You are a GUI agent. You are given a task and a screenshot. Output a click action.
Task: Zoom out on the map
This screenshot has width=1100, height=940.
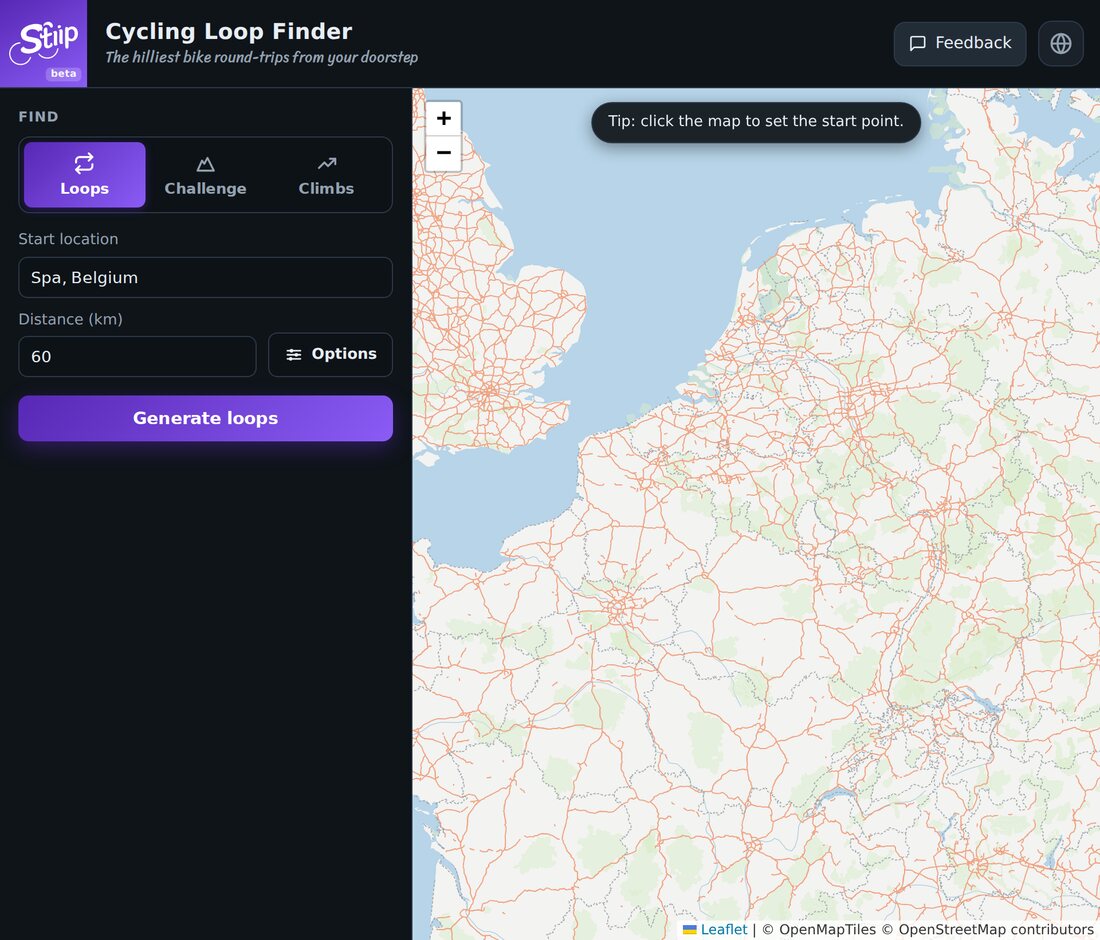443,153
